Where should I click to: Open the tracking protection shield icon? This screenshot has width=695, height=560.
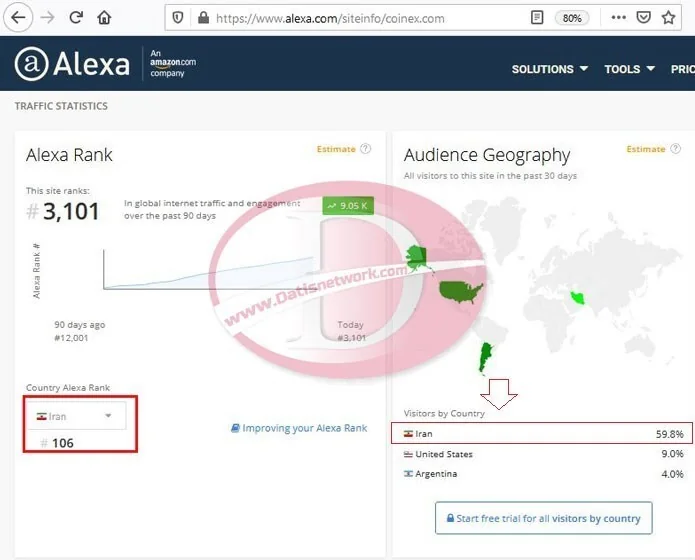coord(178,17)
